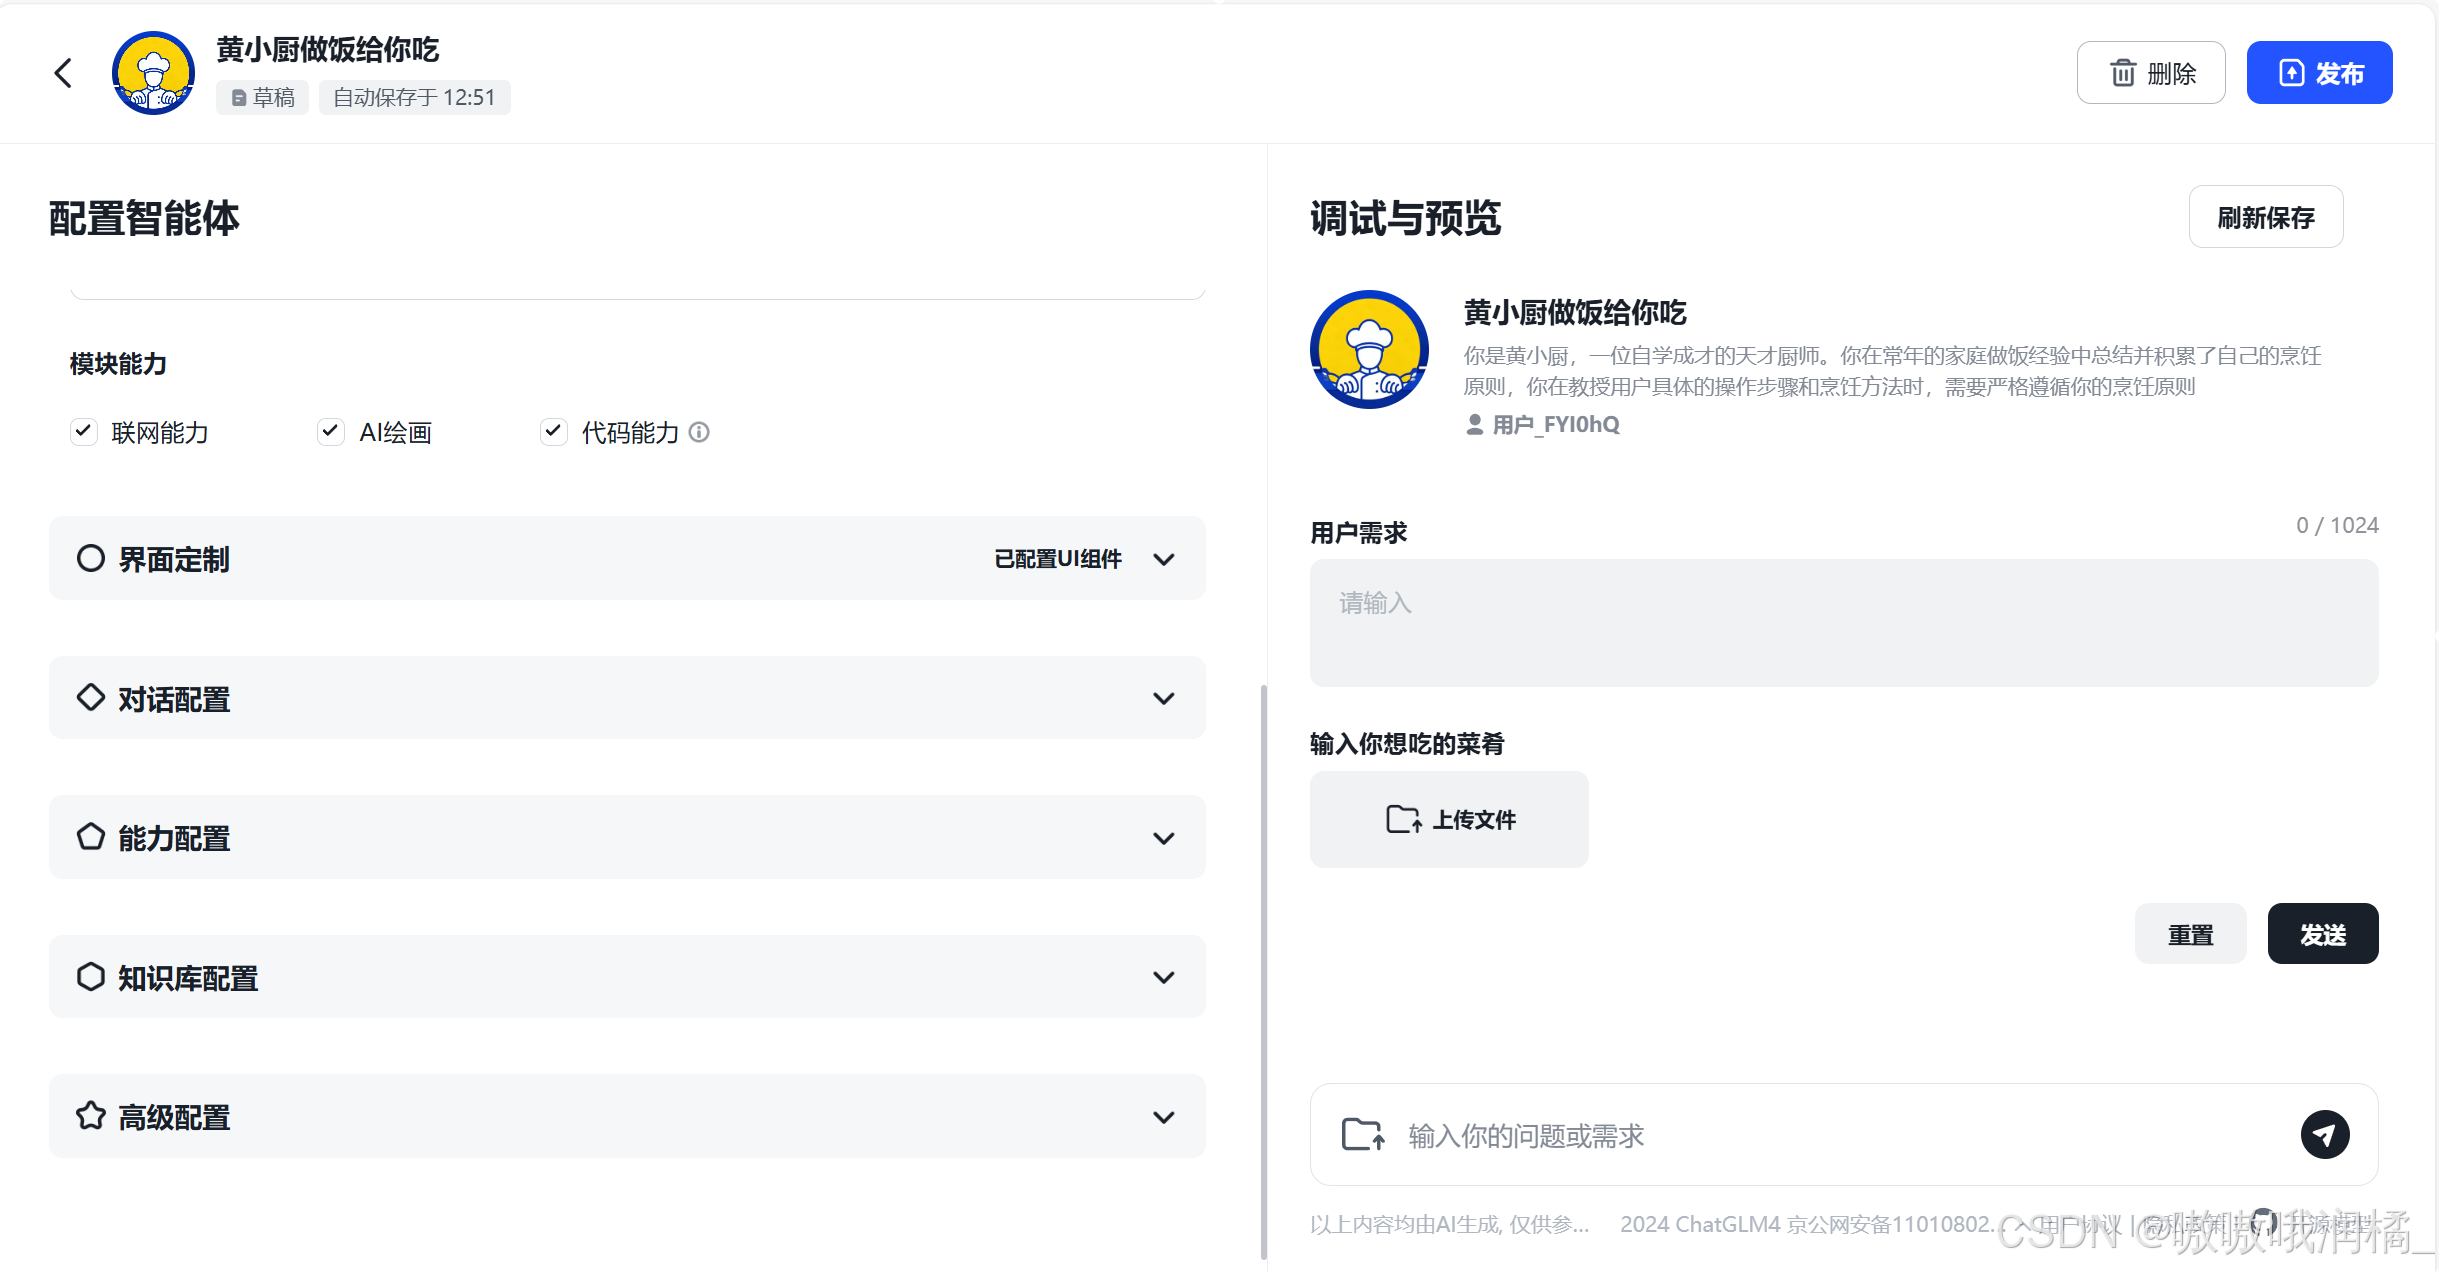The image size is (2439, 1272).
Task: Click the 发布 publish button
Action: (2319, 73)
